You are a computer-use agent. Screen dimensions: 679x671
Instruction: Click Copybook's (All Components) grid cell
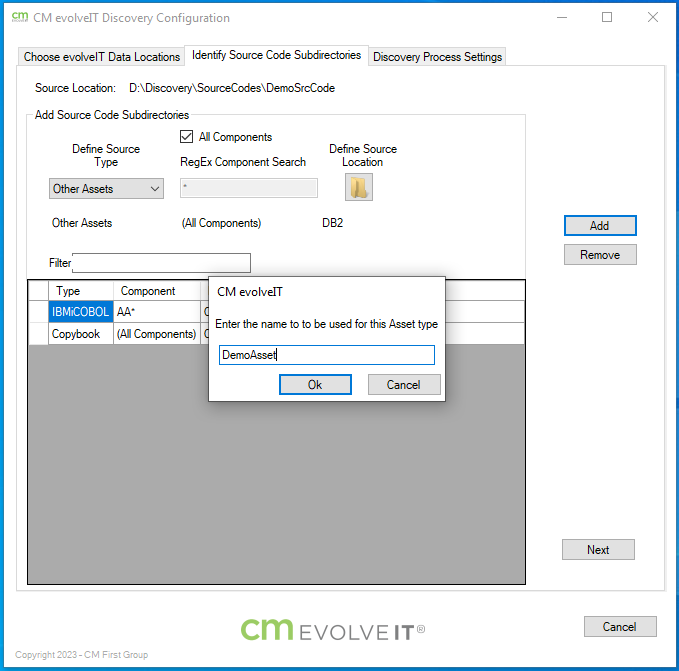pos(157,334)
